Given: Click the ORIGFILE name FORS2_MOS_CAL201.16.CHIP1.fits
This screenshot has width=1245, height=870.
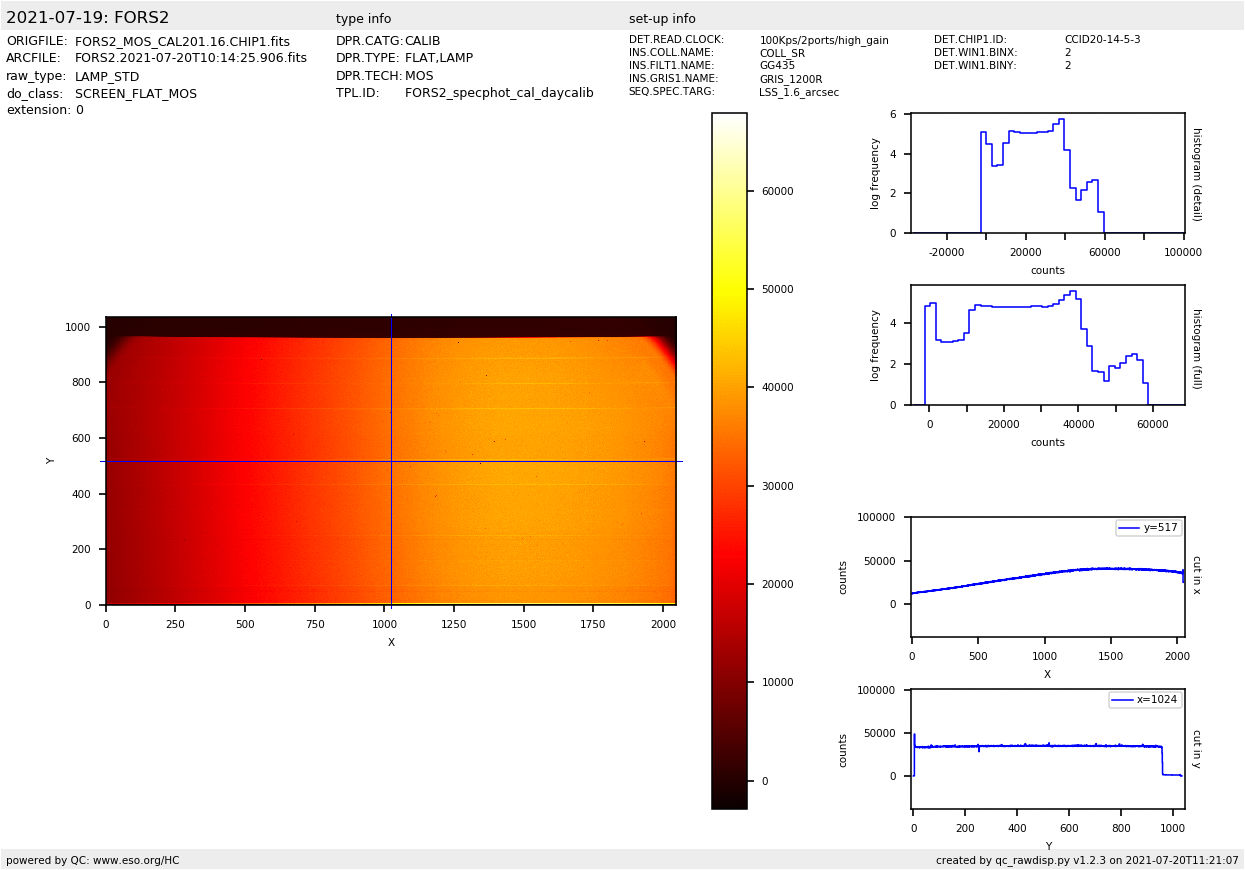Looking at the screenshot, I should (x=182, y=42).
